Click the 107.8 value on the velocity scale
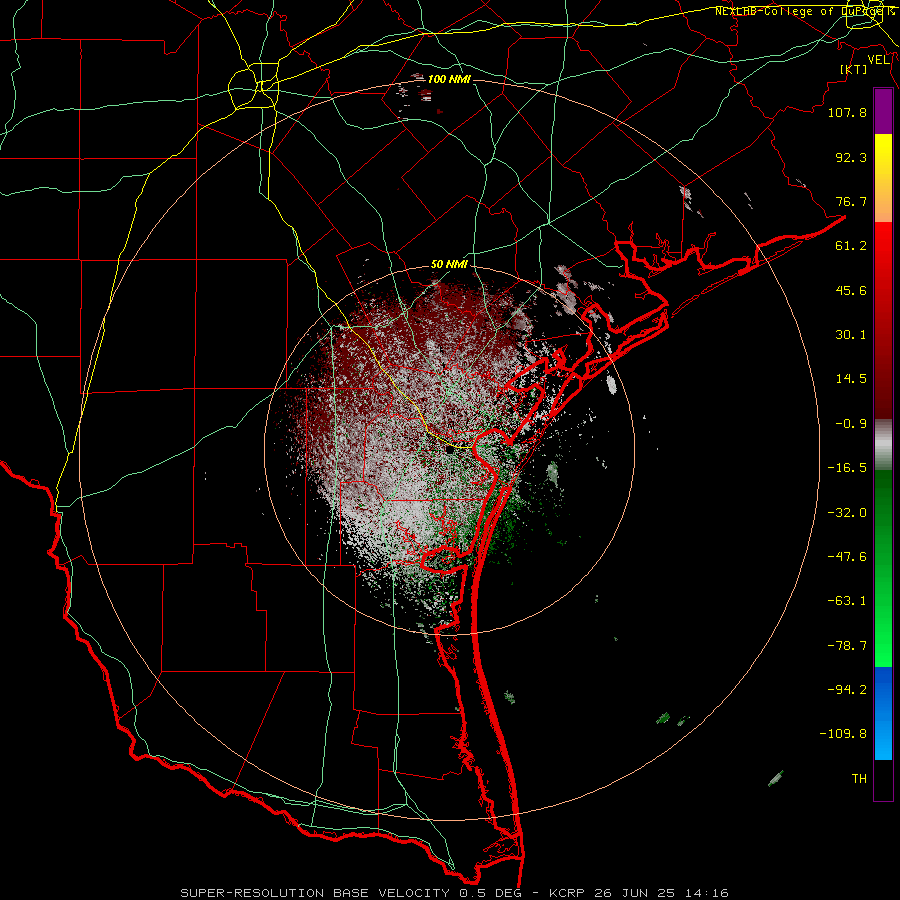Image resolution: width=900 pixels, height=900 pixels. tap(847, 112)
